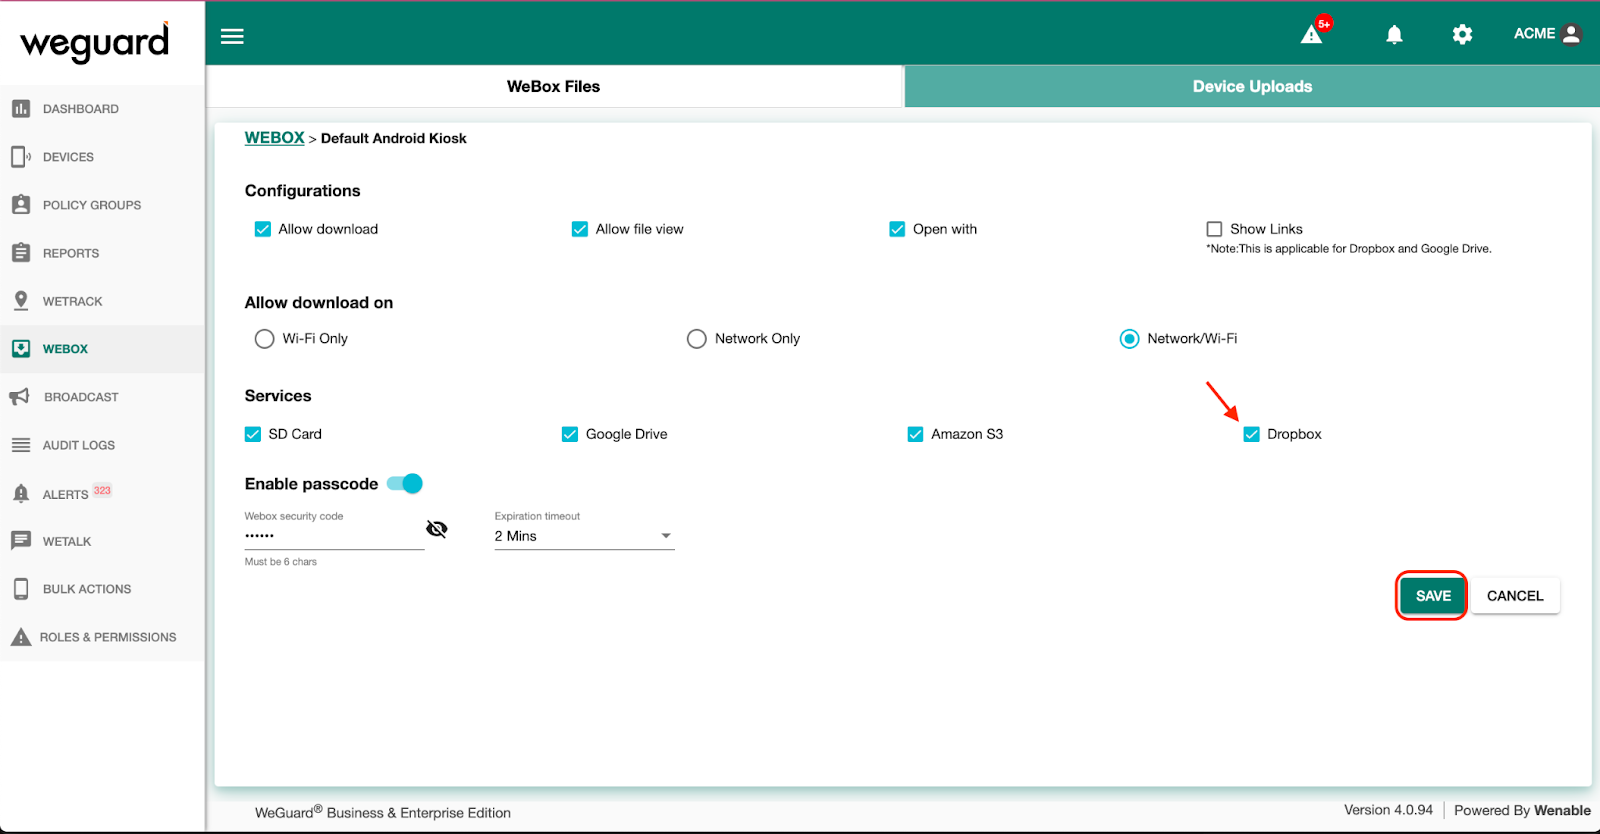The image size is (1600, 834).
Task: Open WeTalk from the sidebar
Action: tap(102, 541)
